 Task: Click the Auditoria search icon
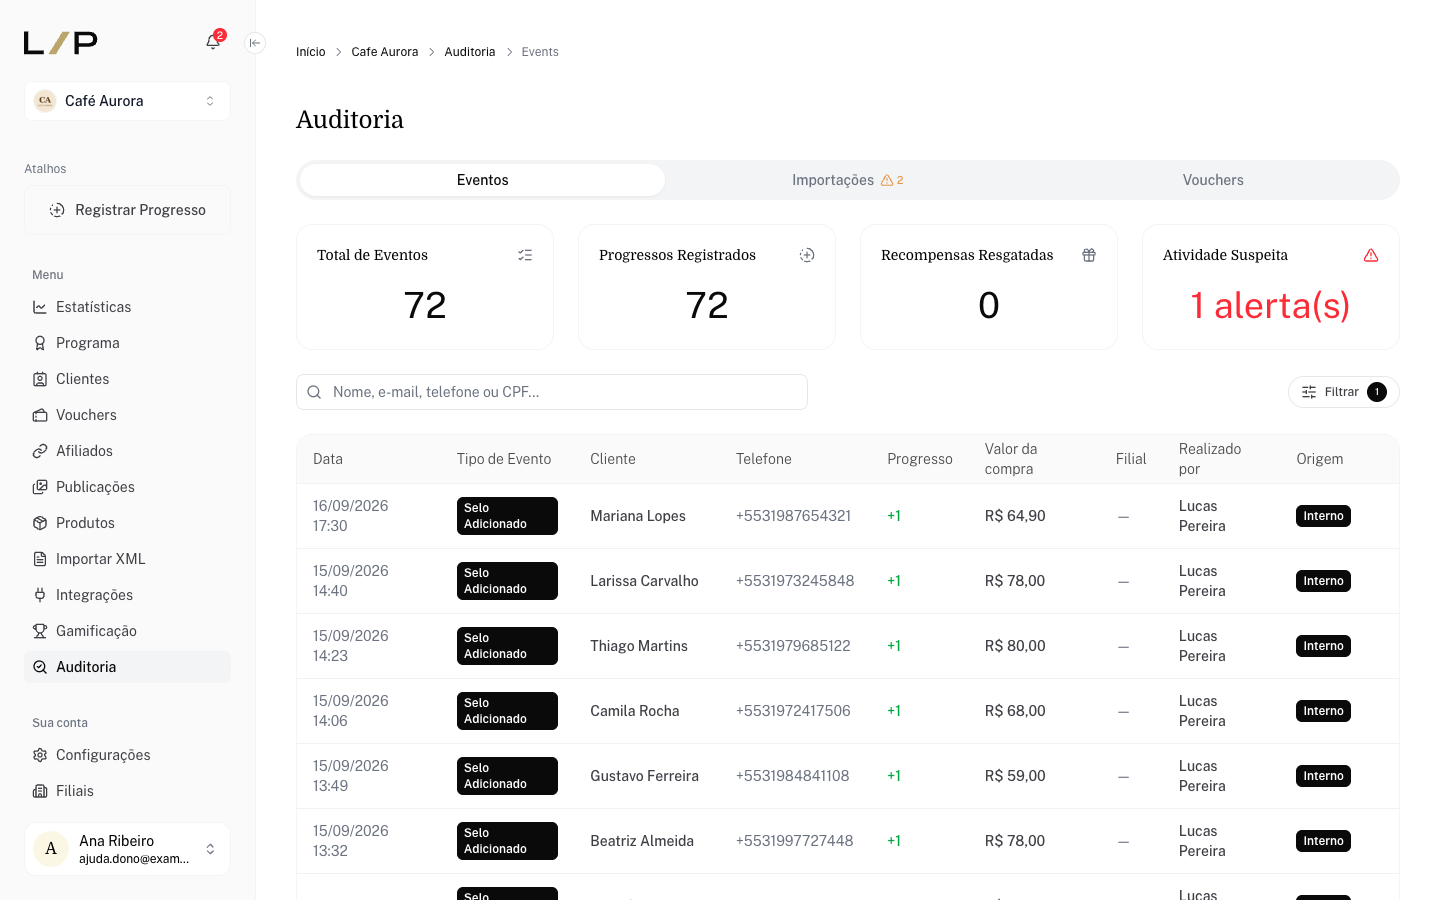[x=40, y=667]
